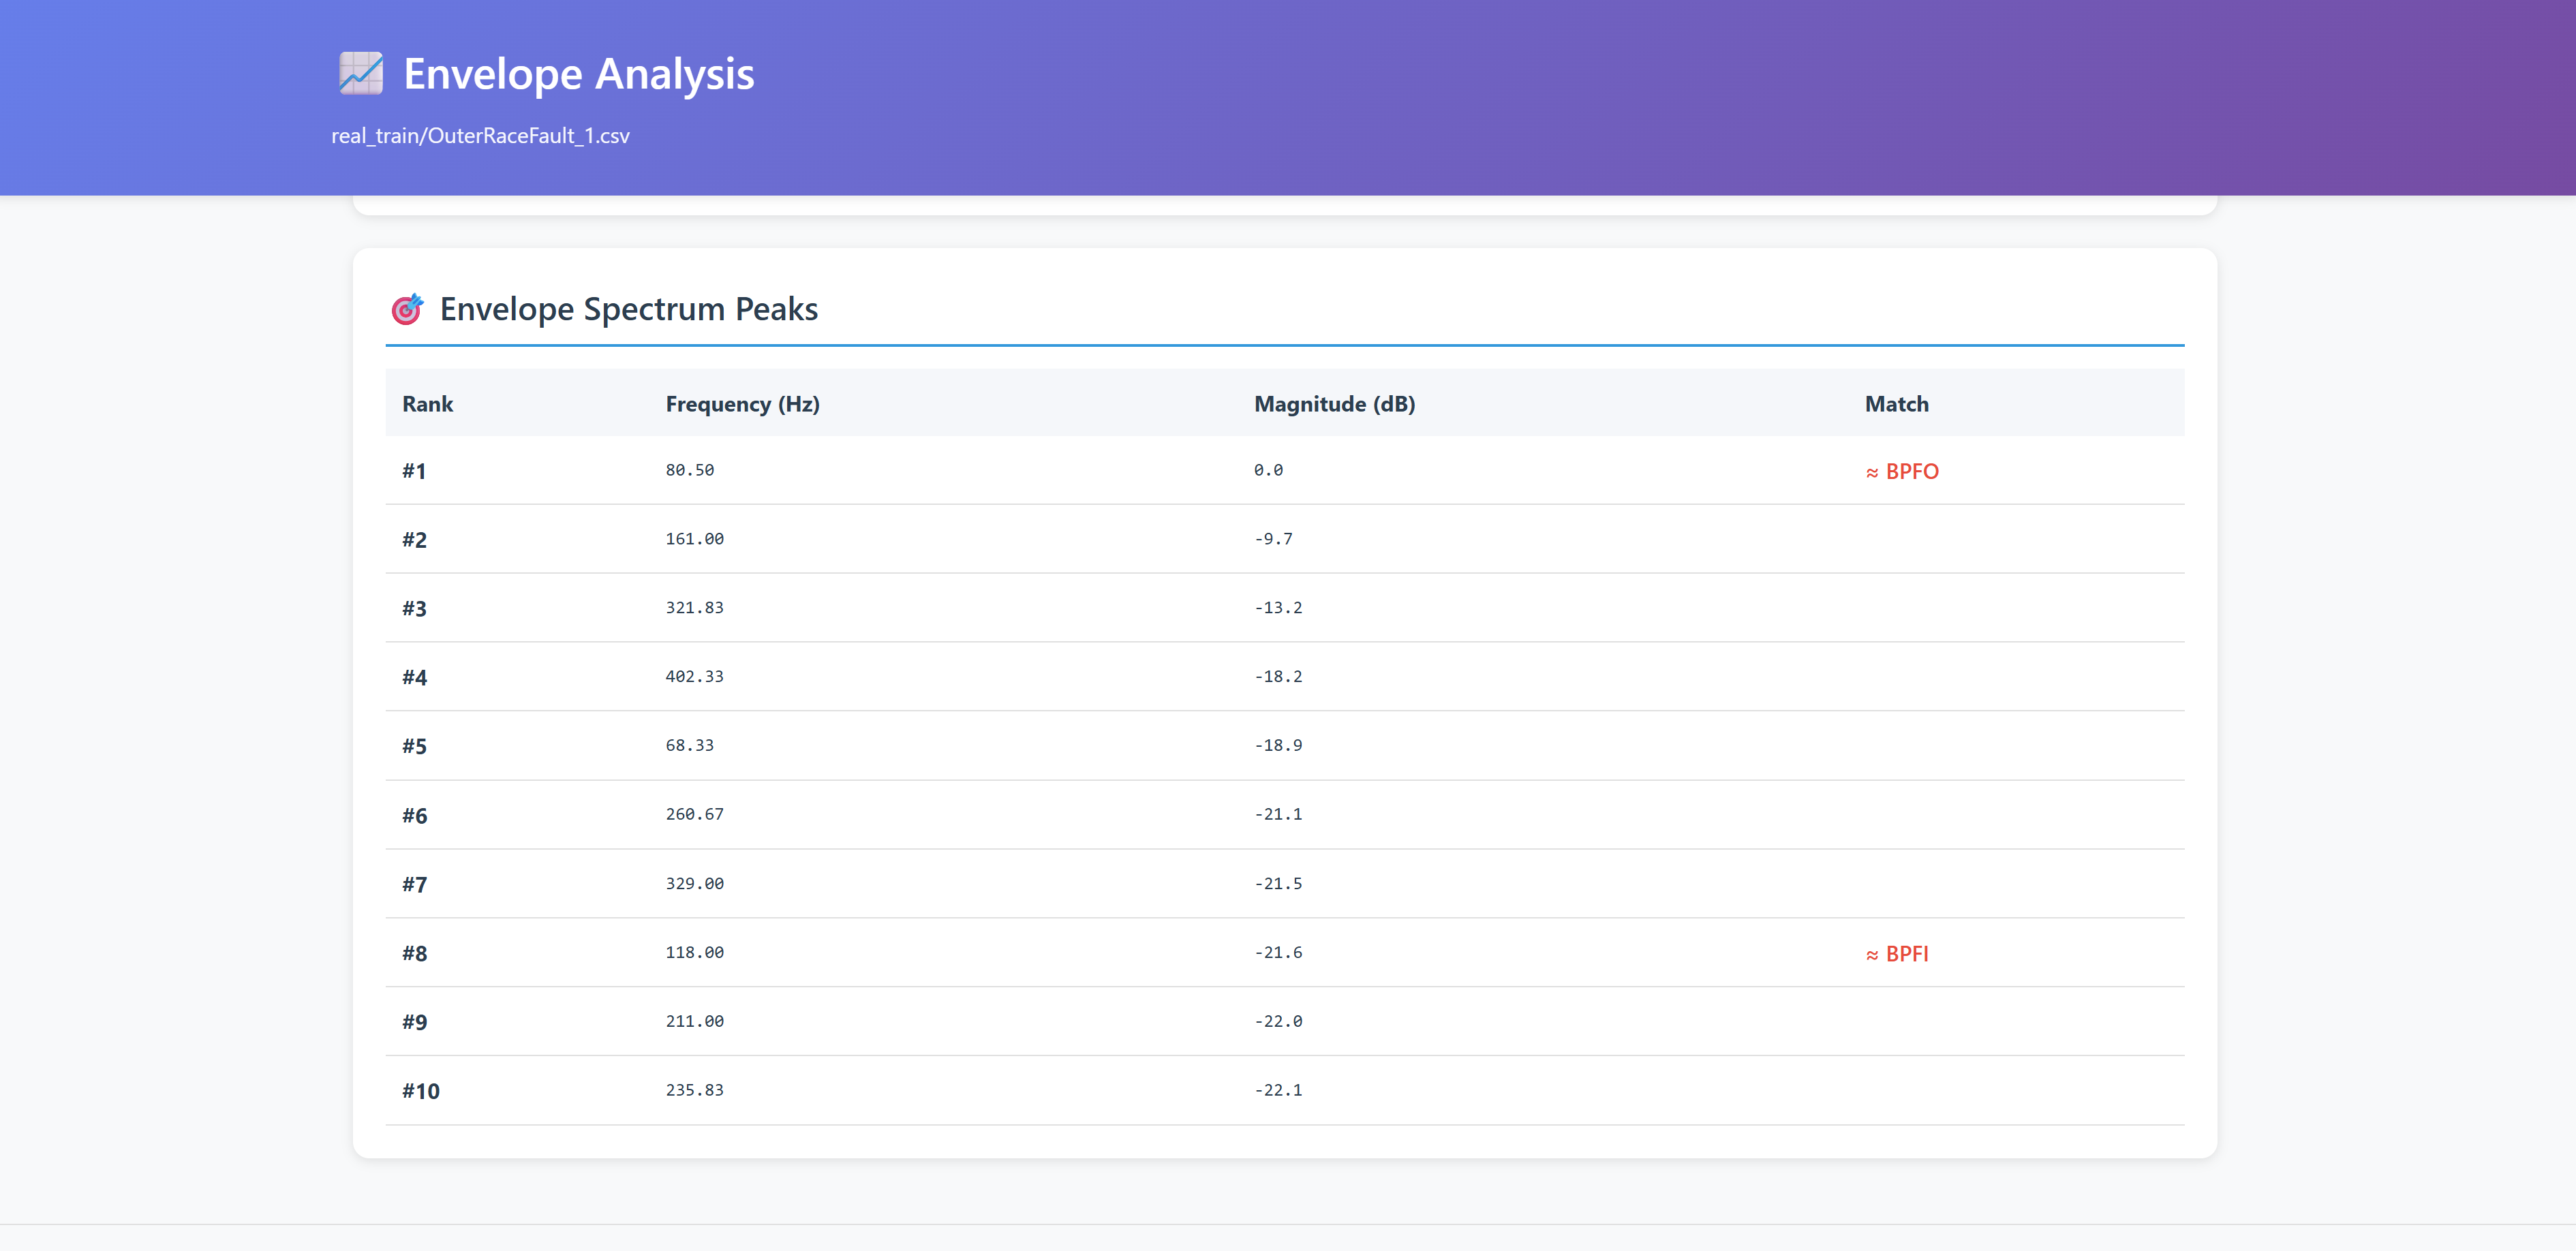The height and width of the screenshot is (1251, 2576).
Task: Click the 321.83 frequency cell
Action: [694, 608]
